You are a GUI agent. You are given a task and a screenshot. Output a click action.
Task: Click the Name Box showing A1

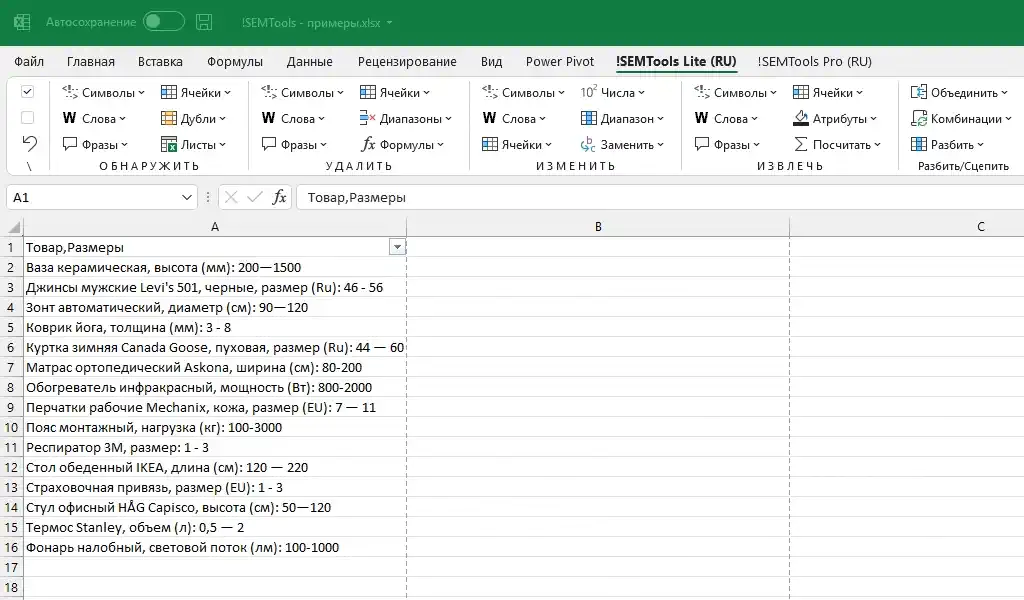(x=93, y=197)
